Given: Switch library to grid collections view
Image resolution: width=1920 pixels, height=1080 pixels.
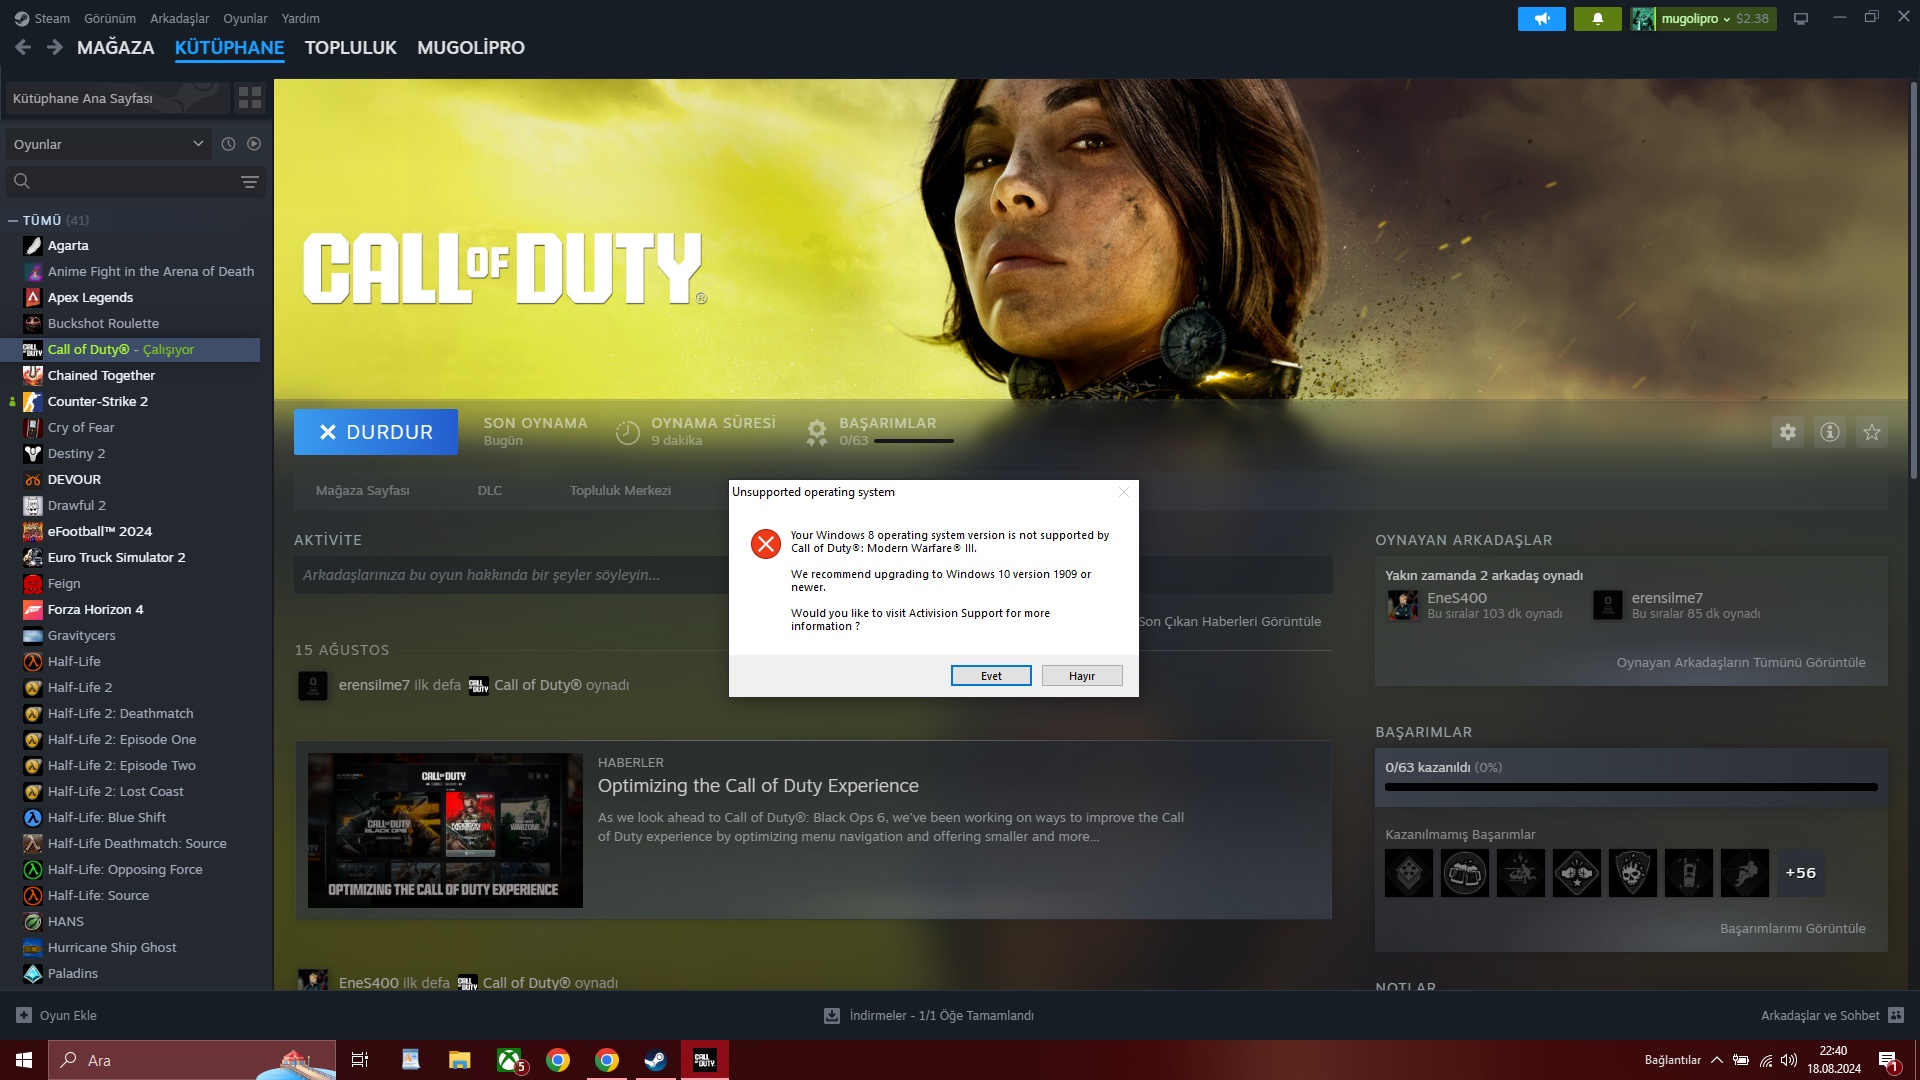Looking at the screenshot, I should tap(250, 98).
